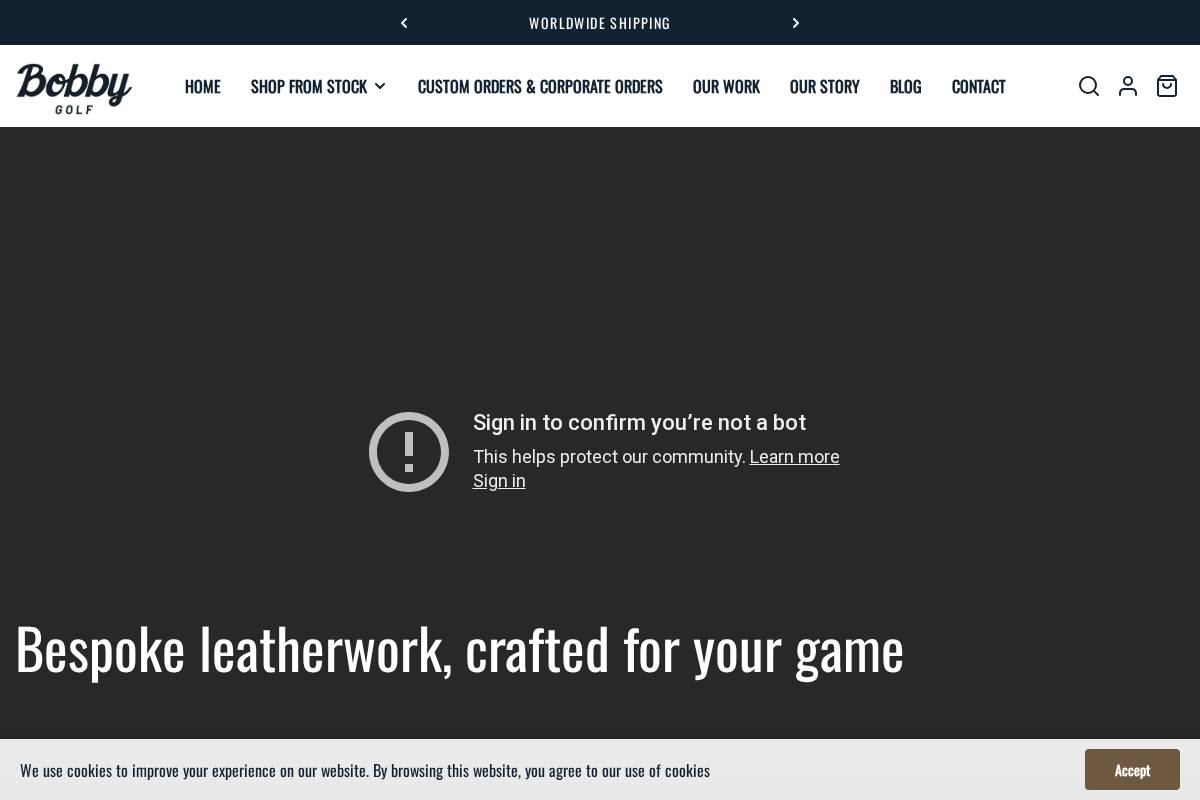Open the shopping cart icon
1200x800 pixels.
point(1167,86)
